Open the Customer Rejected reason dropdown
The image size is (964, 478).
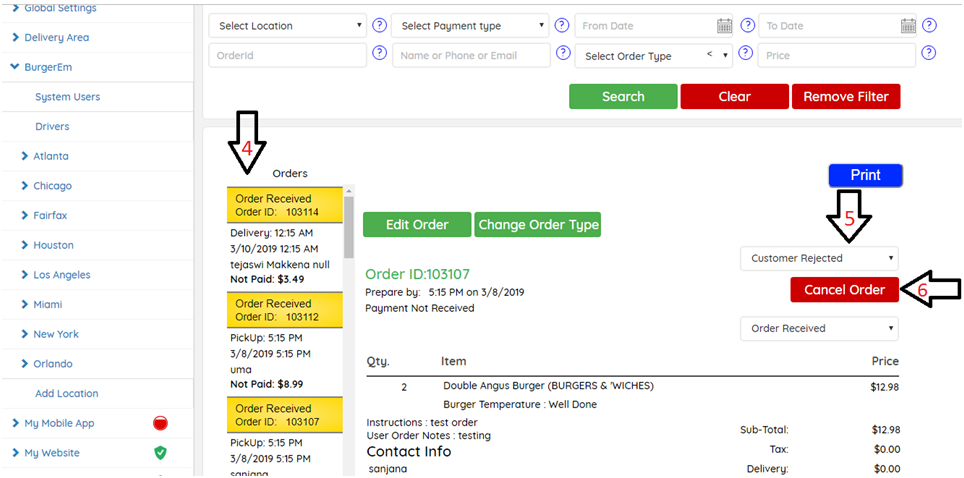click(819, 258)
